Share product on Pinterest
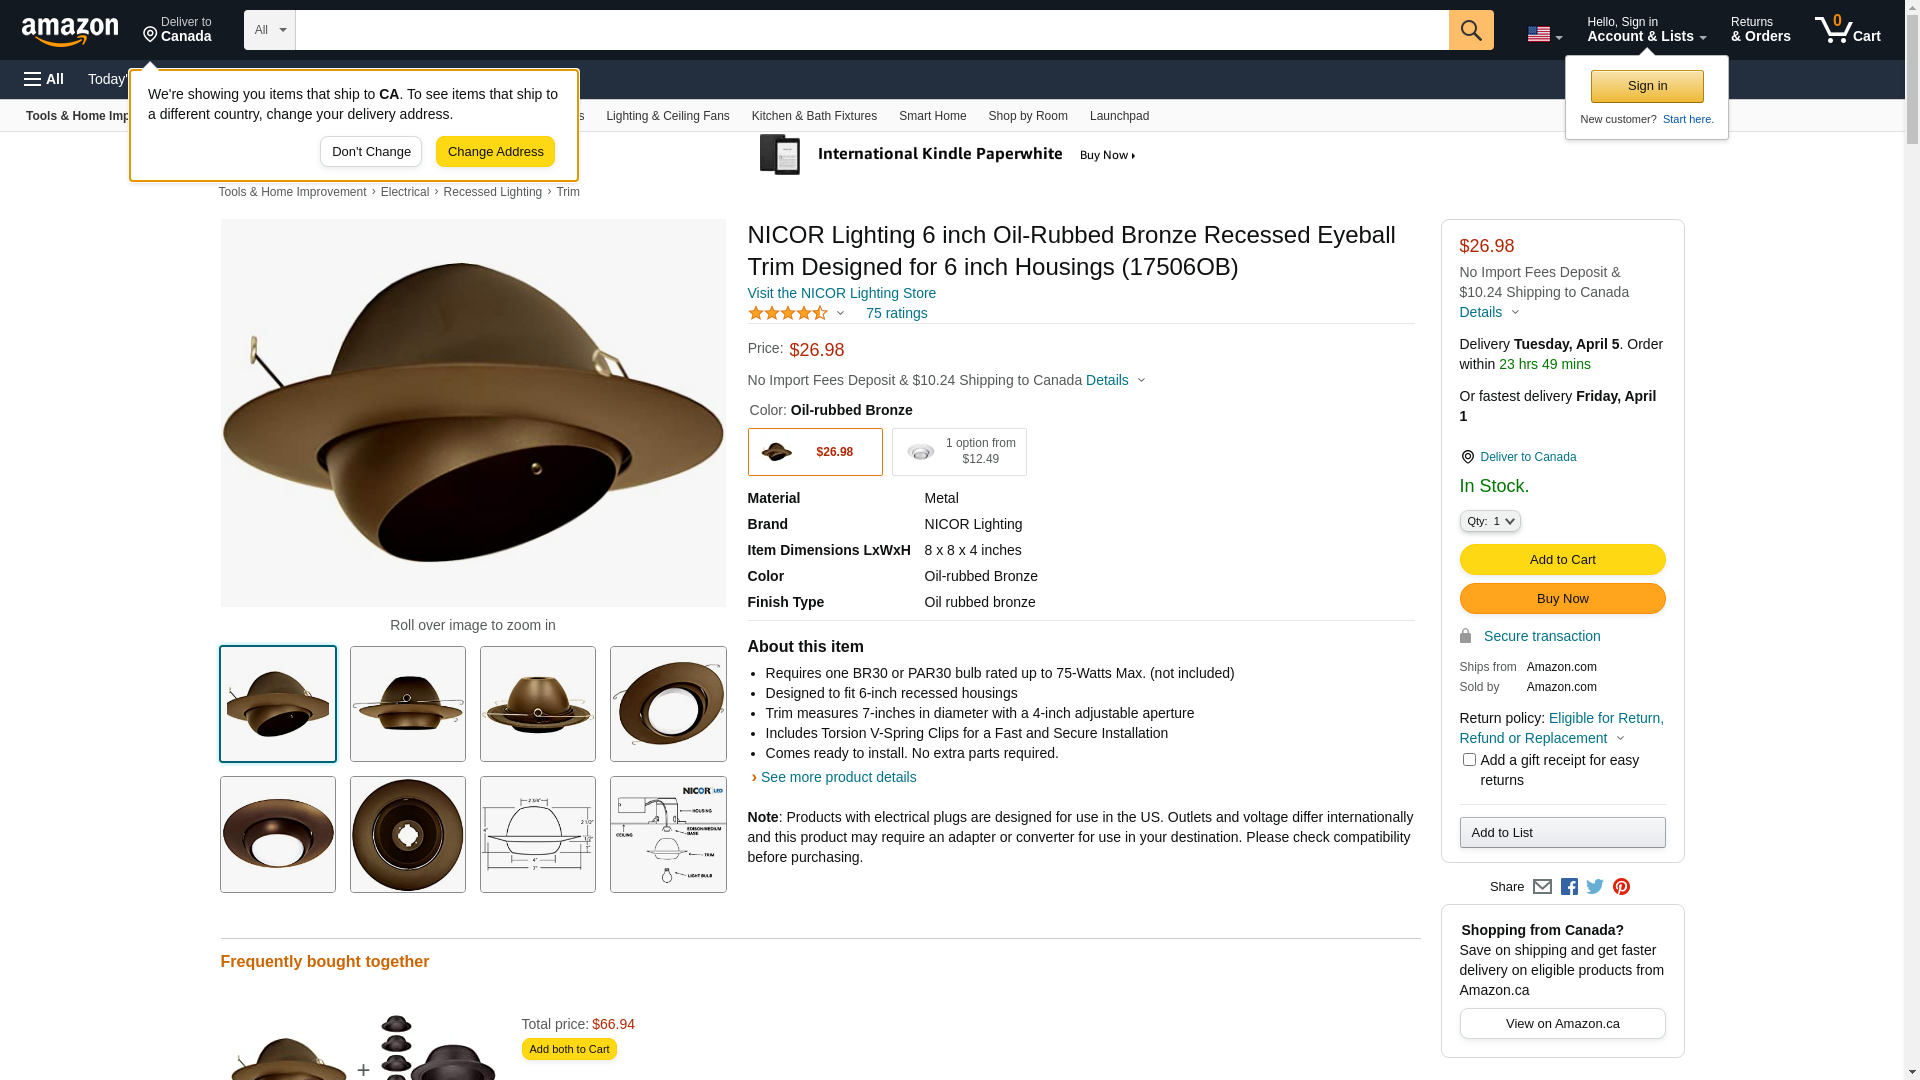1920x1080 pixels. 1621,887
